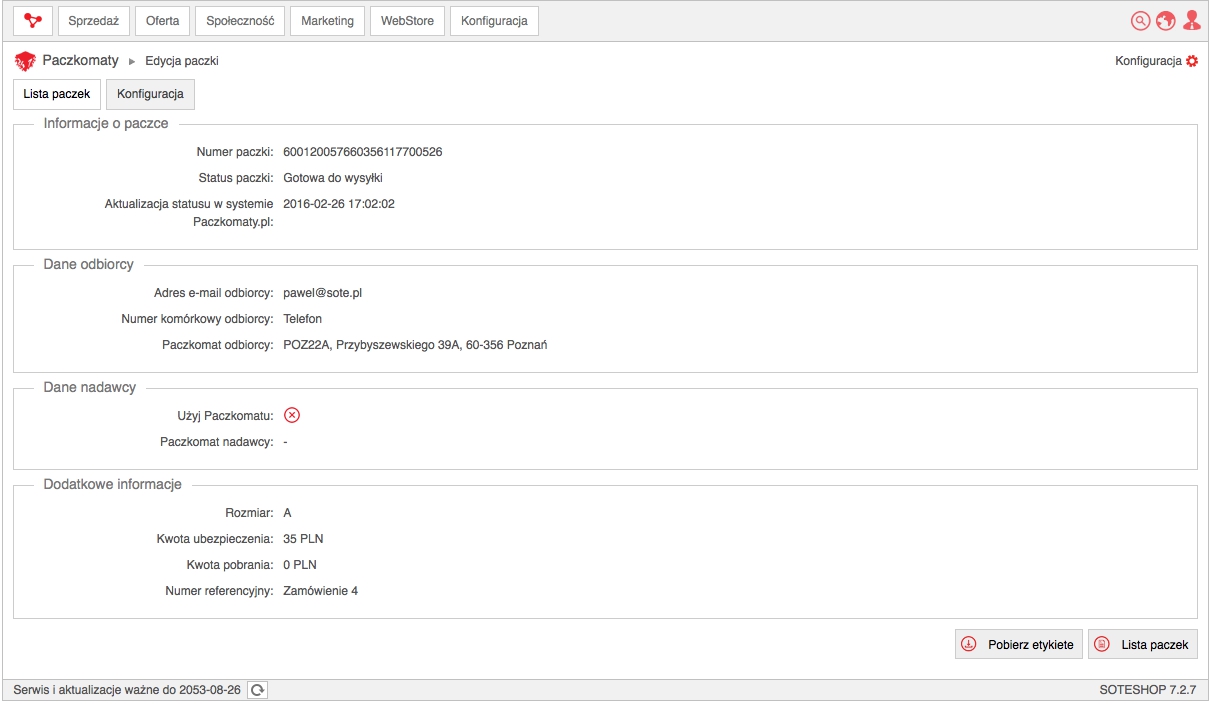Open the Marketing menu

[327, 21]
